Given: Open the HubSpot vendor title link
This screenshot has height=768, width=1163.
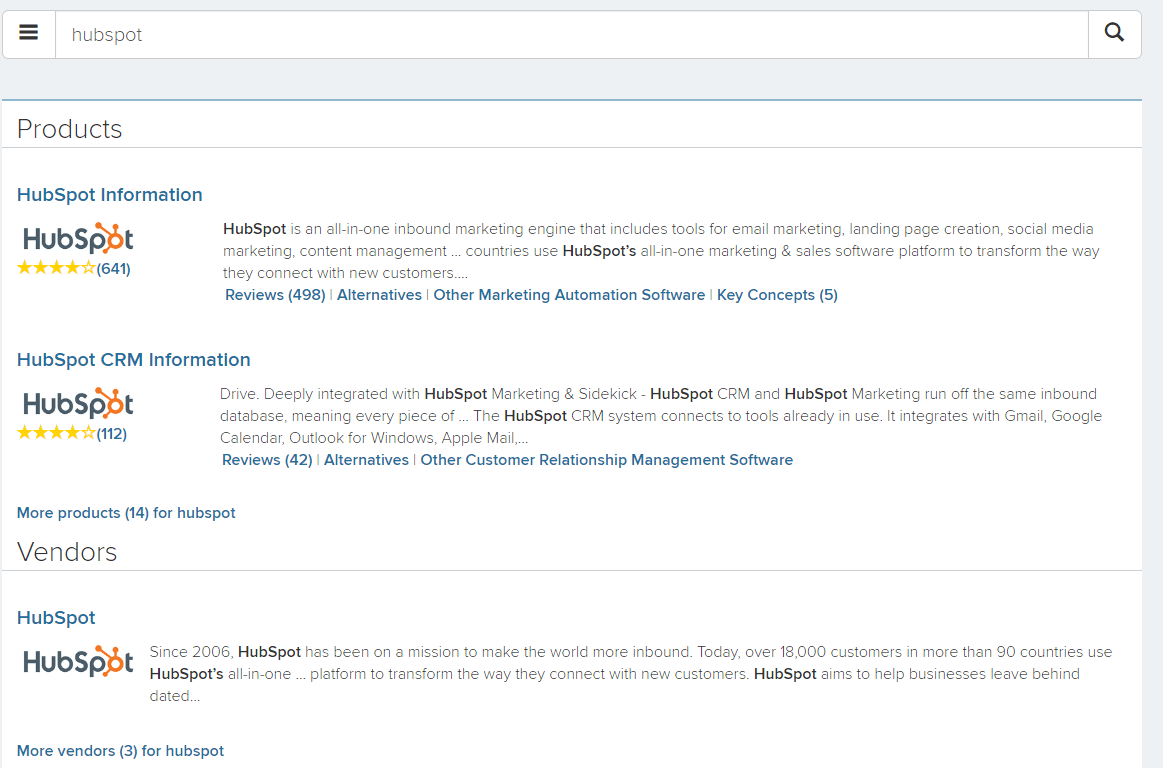Looking at the screenshot, I should click(56, 617).
